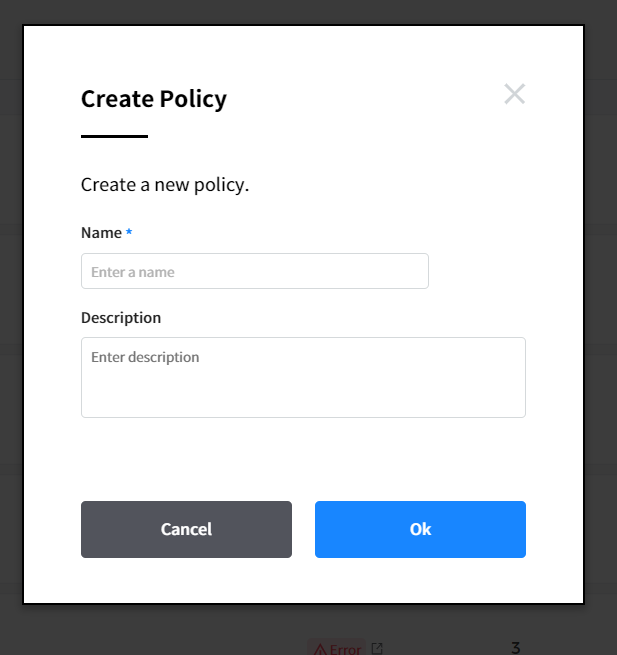The image size is (617, 655).
Task: Click the warning triangle icon in Error badge
Action: tap(320, 649)
